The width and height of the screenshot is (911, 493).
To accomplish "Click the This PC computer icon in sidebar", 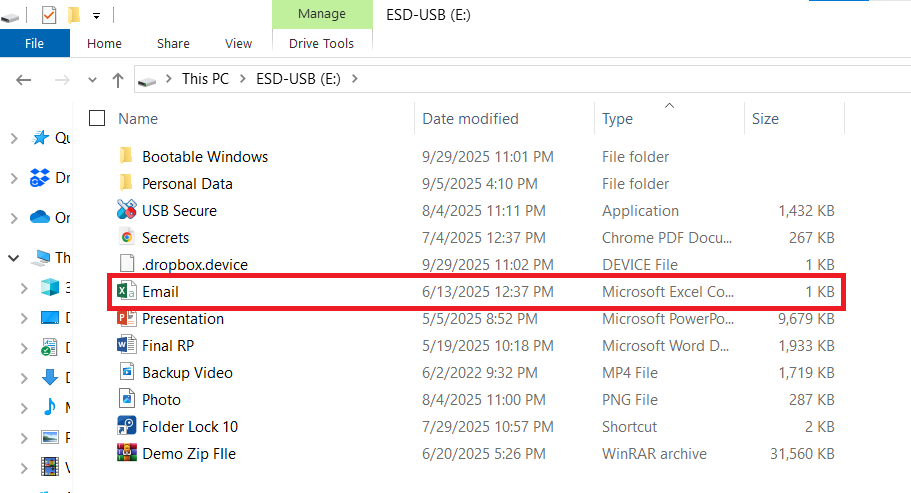I will (x=41, y=257).
